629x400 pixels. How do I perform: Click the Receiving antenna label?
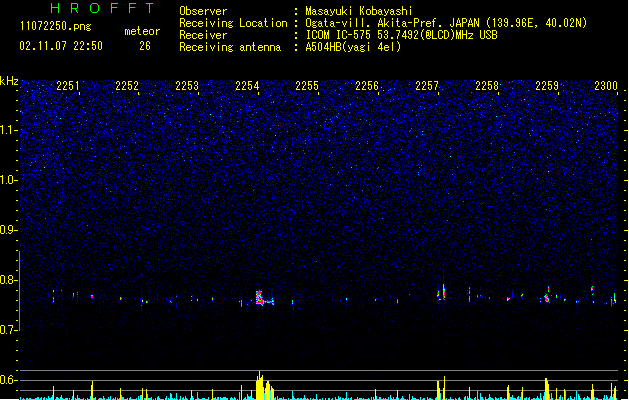tap(230, 47)
